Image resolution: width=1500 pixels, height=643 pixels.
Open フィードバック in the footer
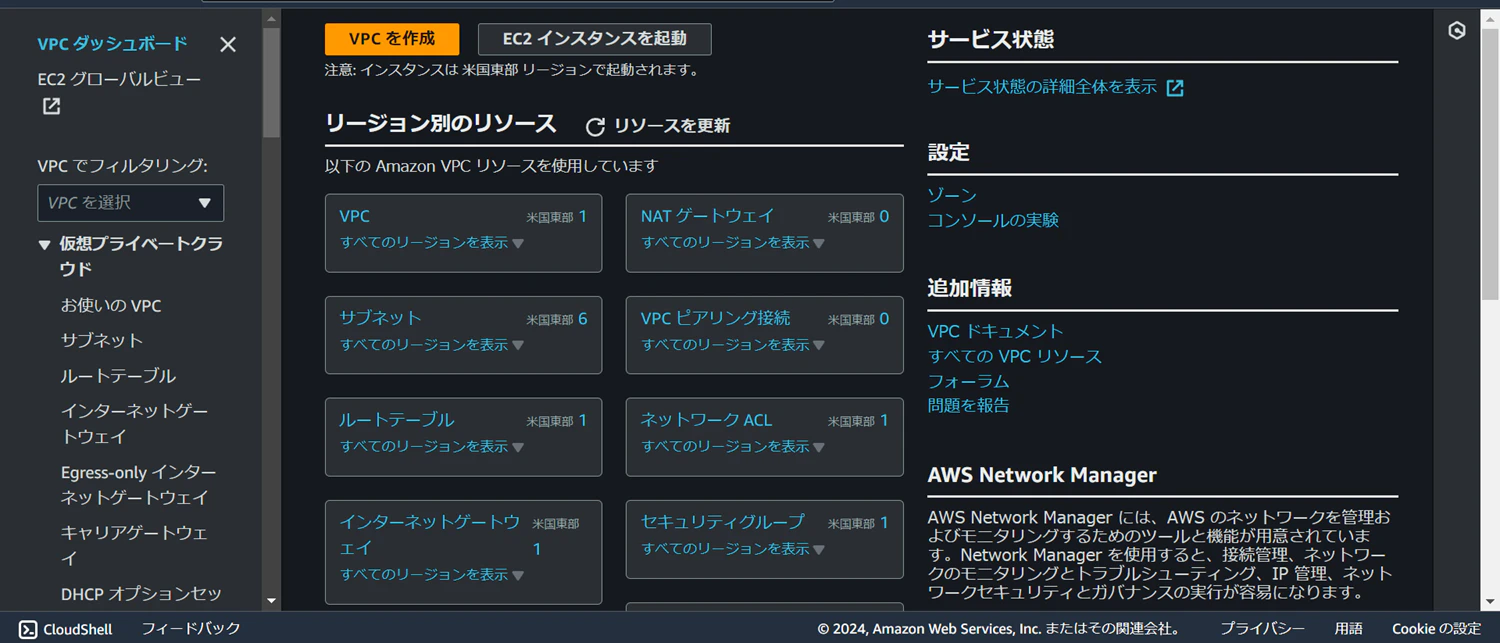pyautogui.click(x=191, y=629)
